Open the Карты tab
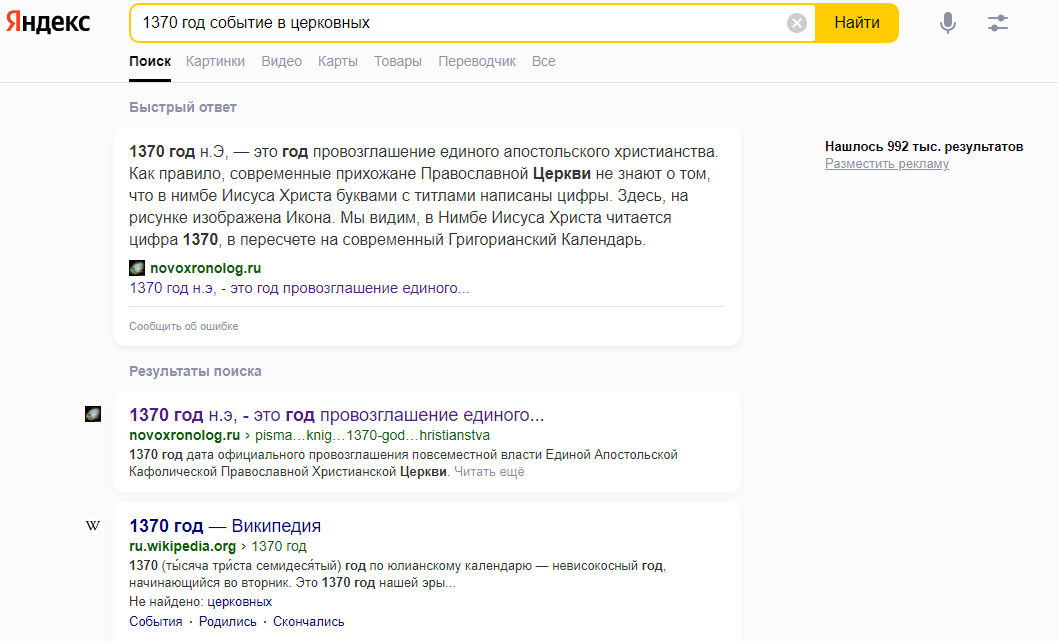Screen dimensions: 1058x641 (337, 61)
